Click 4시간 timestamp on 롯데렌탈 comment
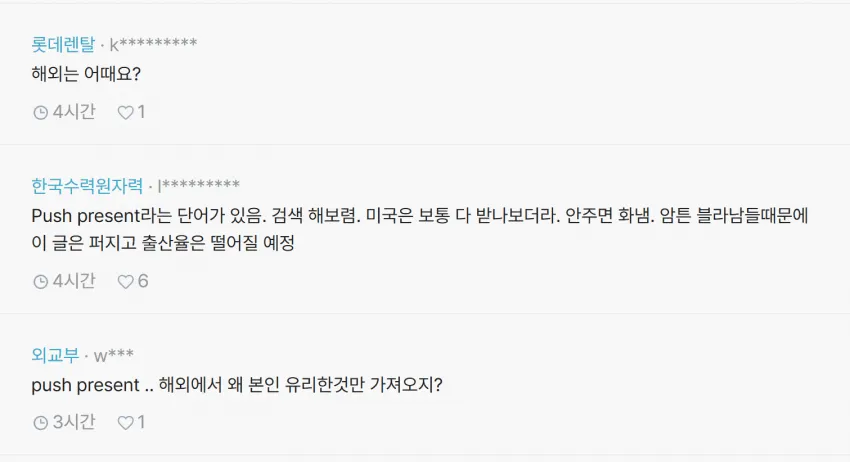Viewport: 850px width, 462px height. pyautogui.click(x=74, y=112)
